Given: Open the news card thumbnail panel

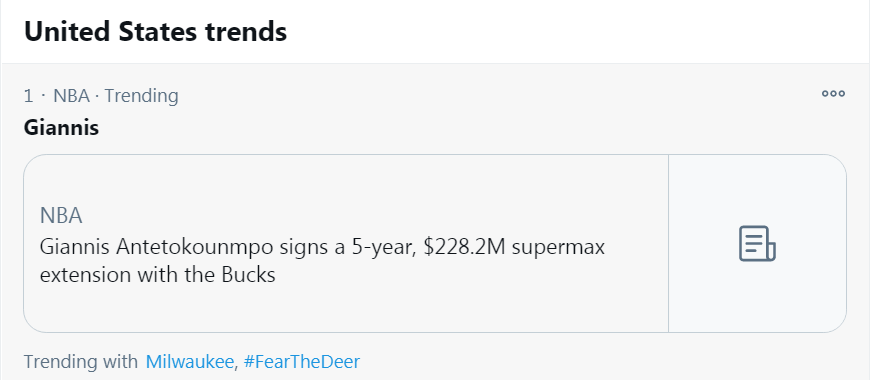Looking at the screenshot, I should (758, 244).
